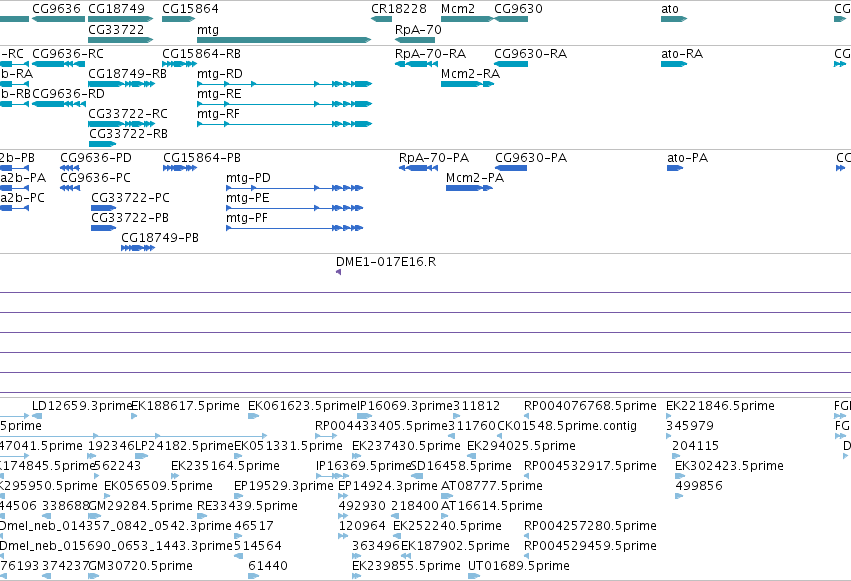
Task: Select the CG9636-RD transcript
Action: pos(59,104)
